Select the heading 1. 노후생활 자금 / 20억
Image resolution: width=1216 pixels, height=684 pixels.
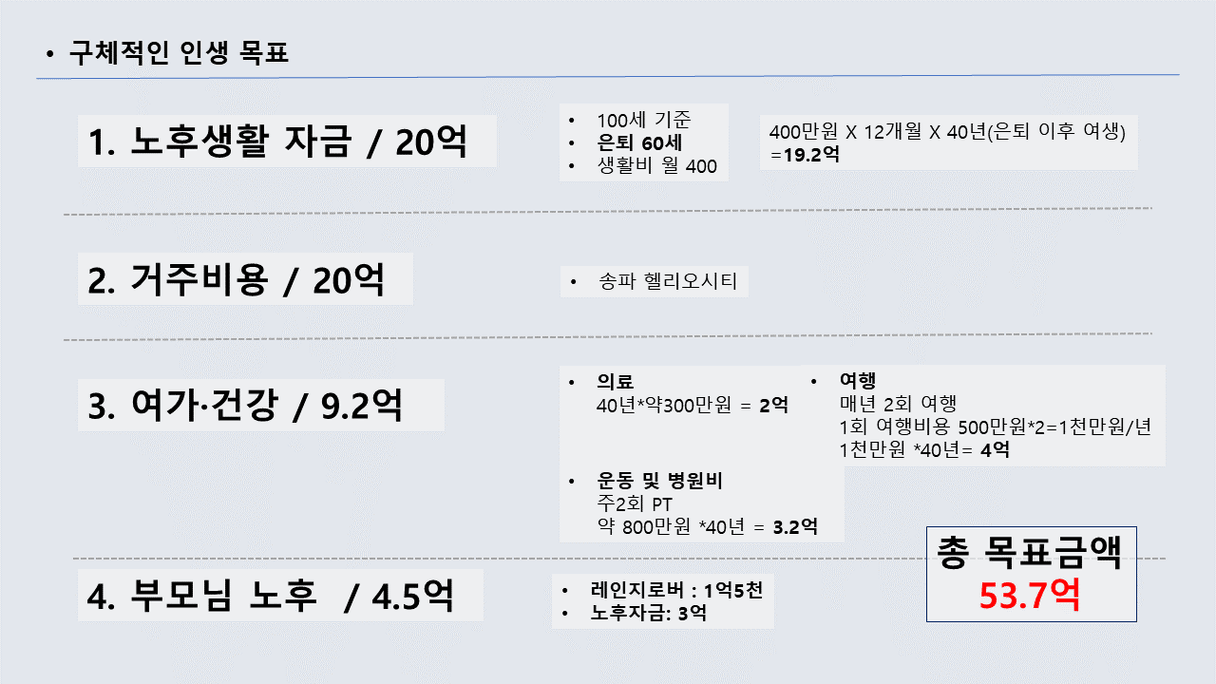pos(277,143)
